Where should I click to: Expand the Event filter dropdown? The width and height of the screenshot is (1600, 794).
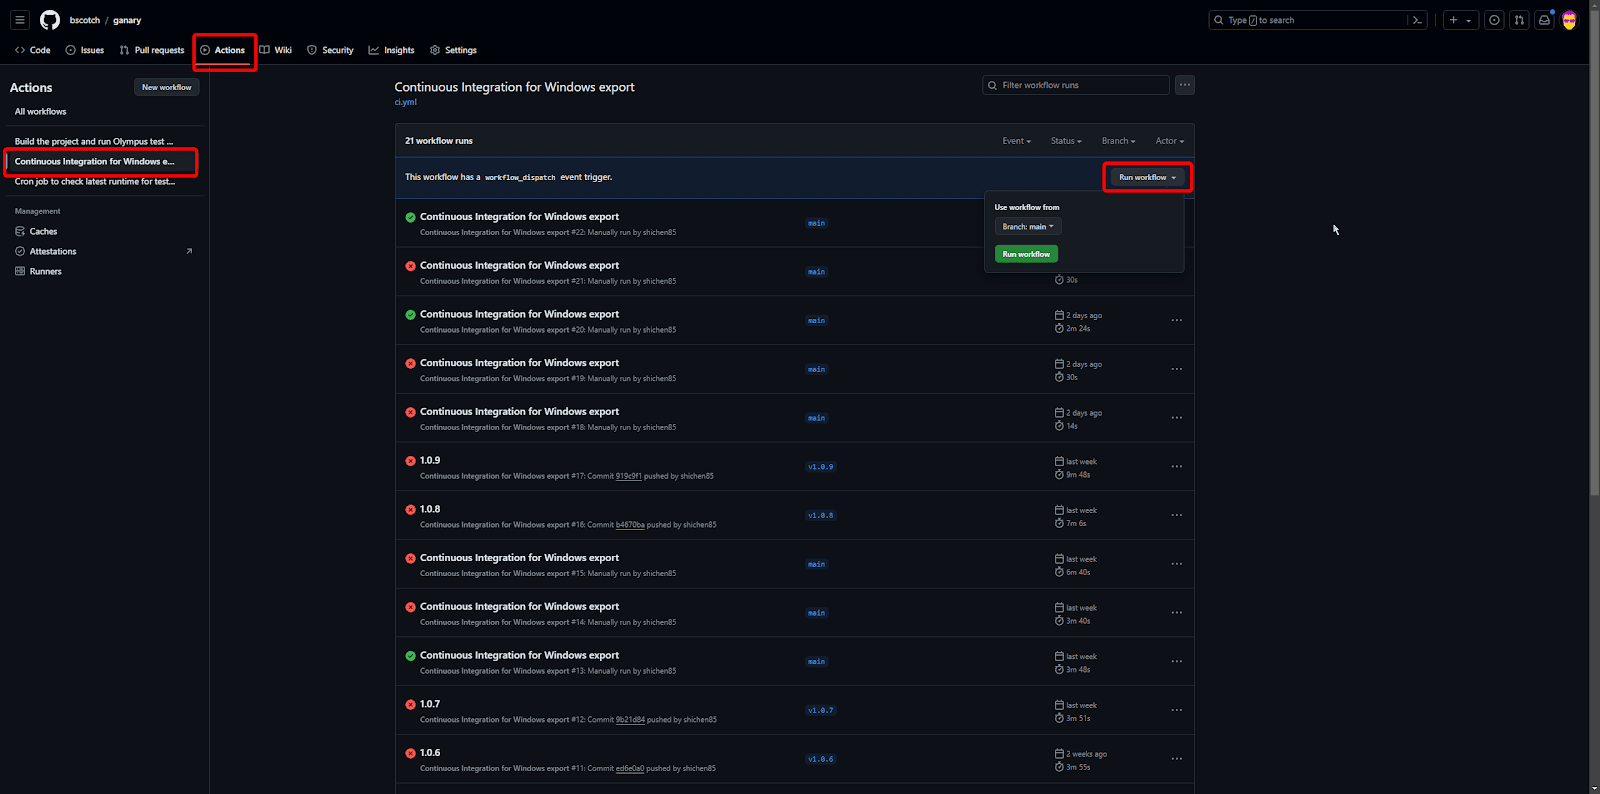(x=1016, y=141)
